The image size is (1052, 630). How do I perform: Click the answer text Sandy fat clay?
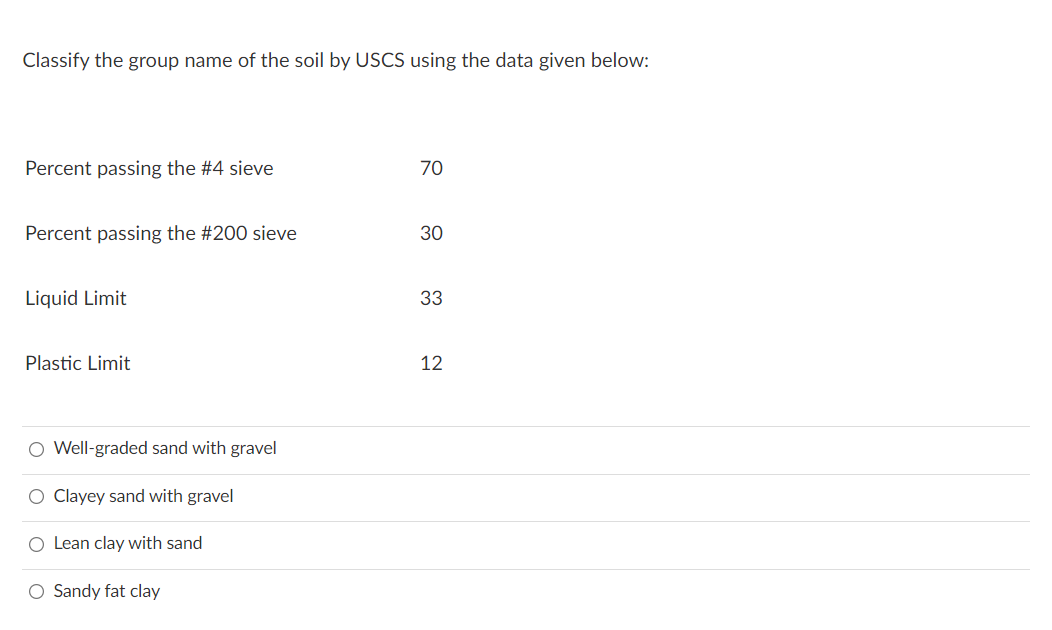coord(107,591)
